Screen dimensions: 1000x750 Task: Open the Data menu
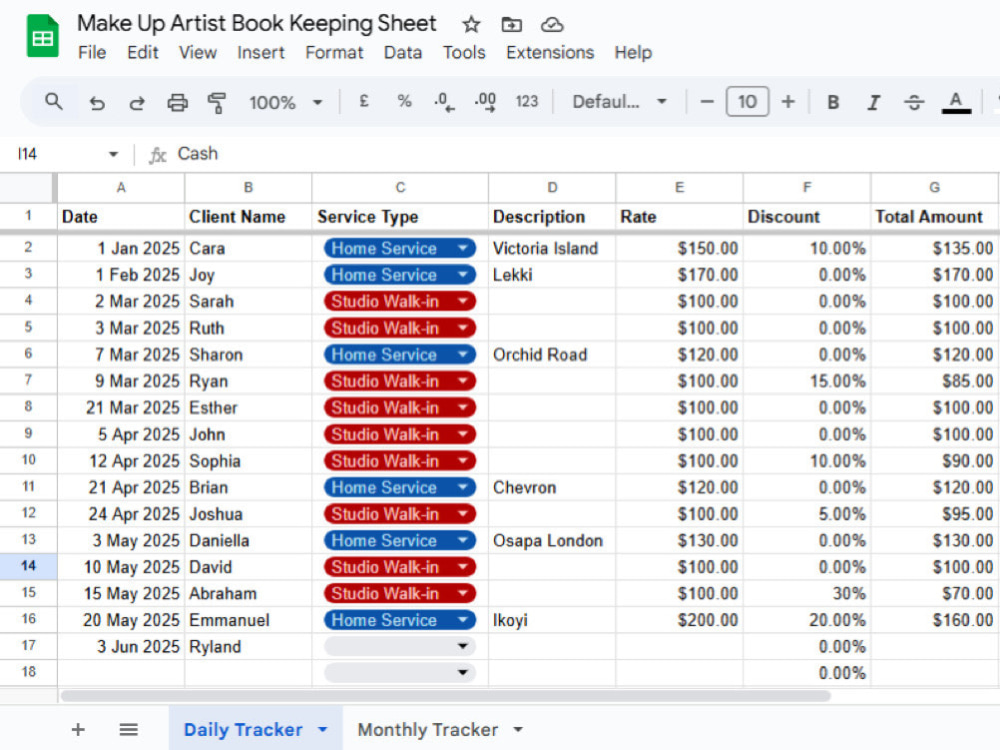coord(402,52)
